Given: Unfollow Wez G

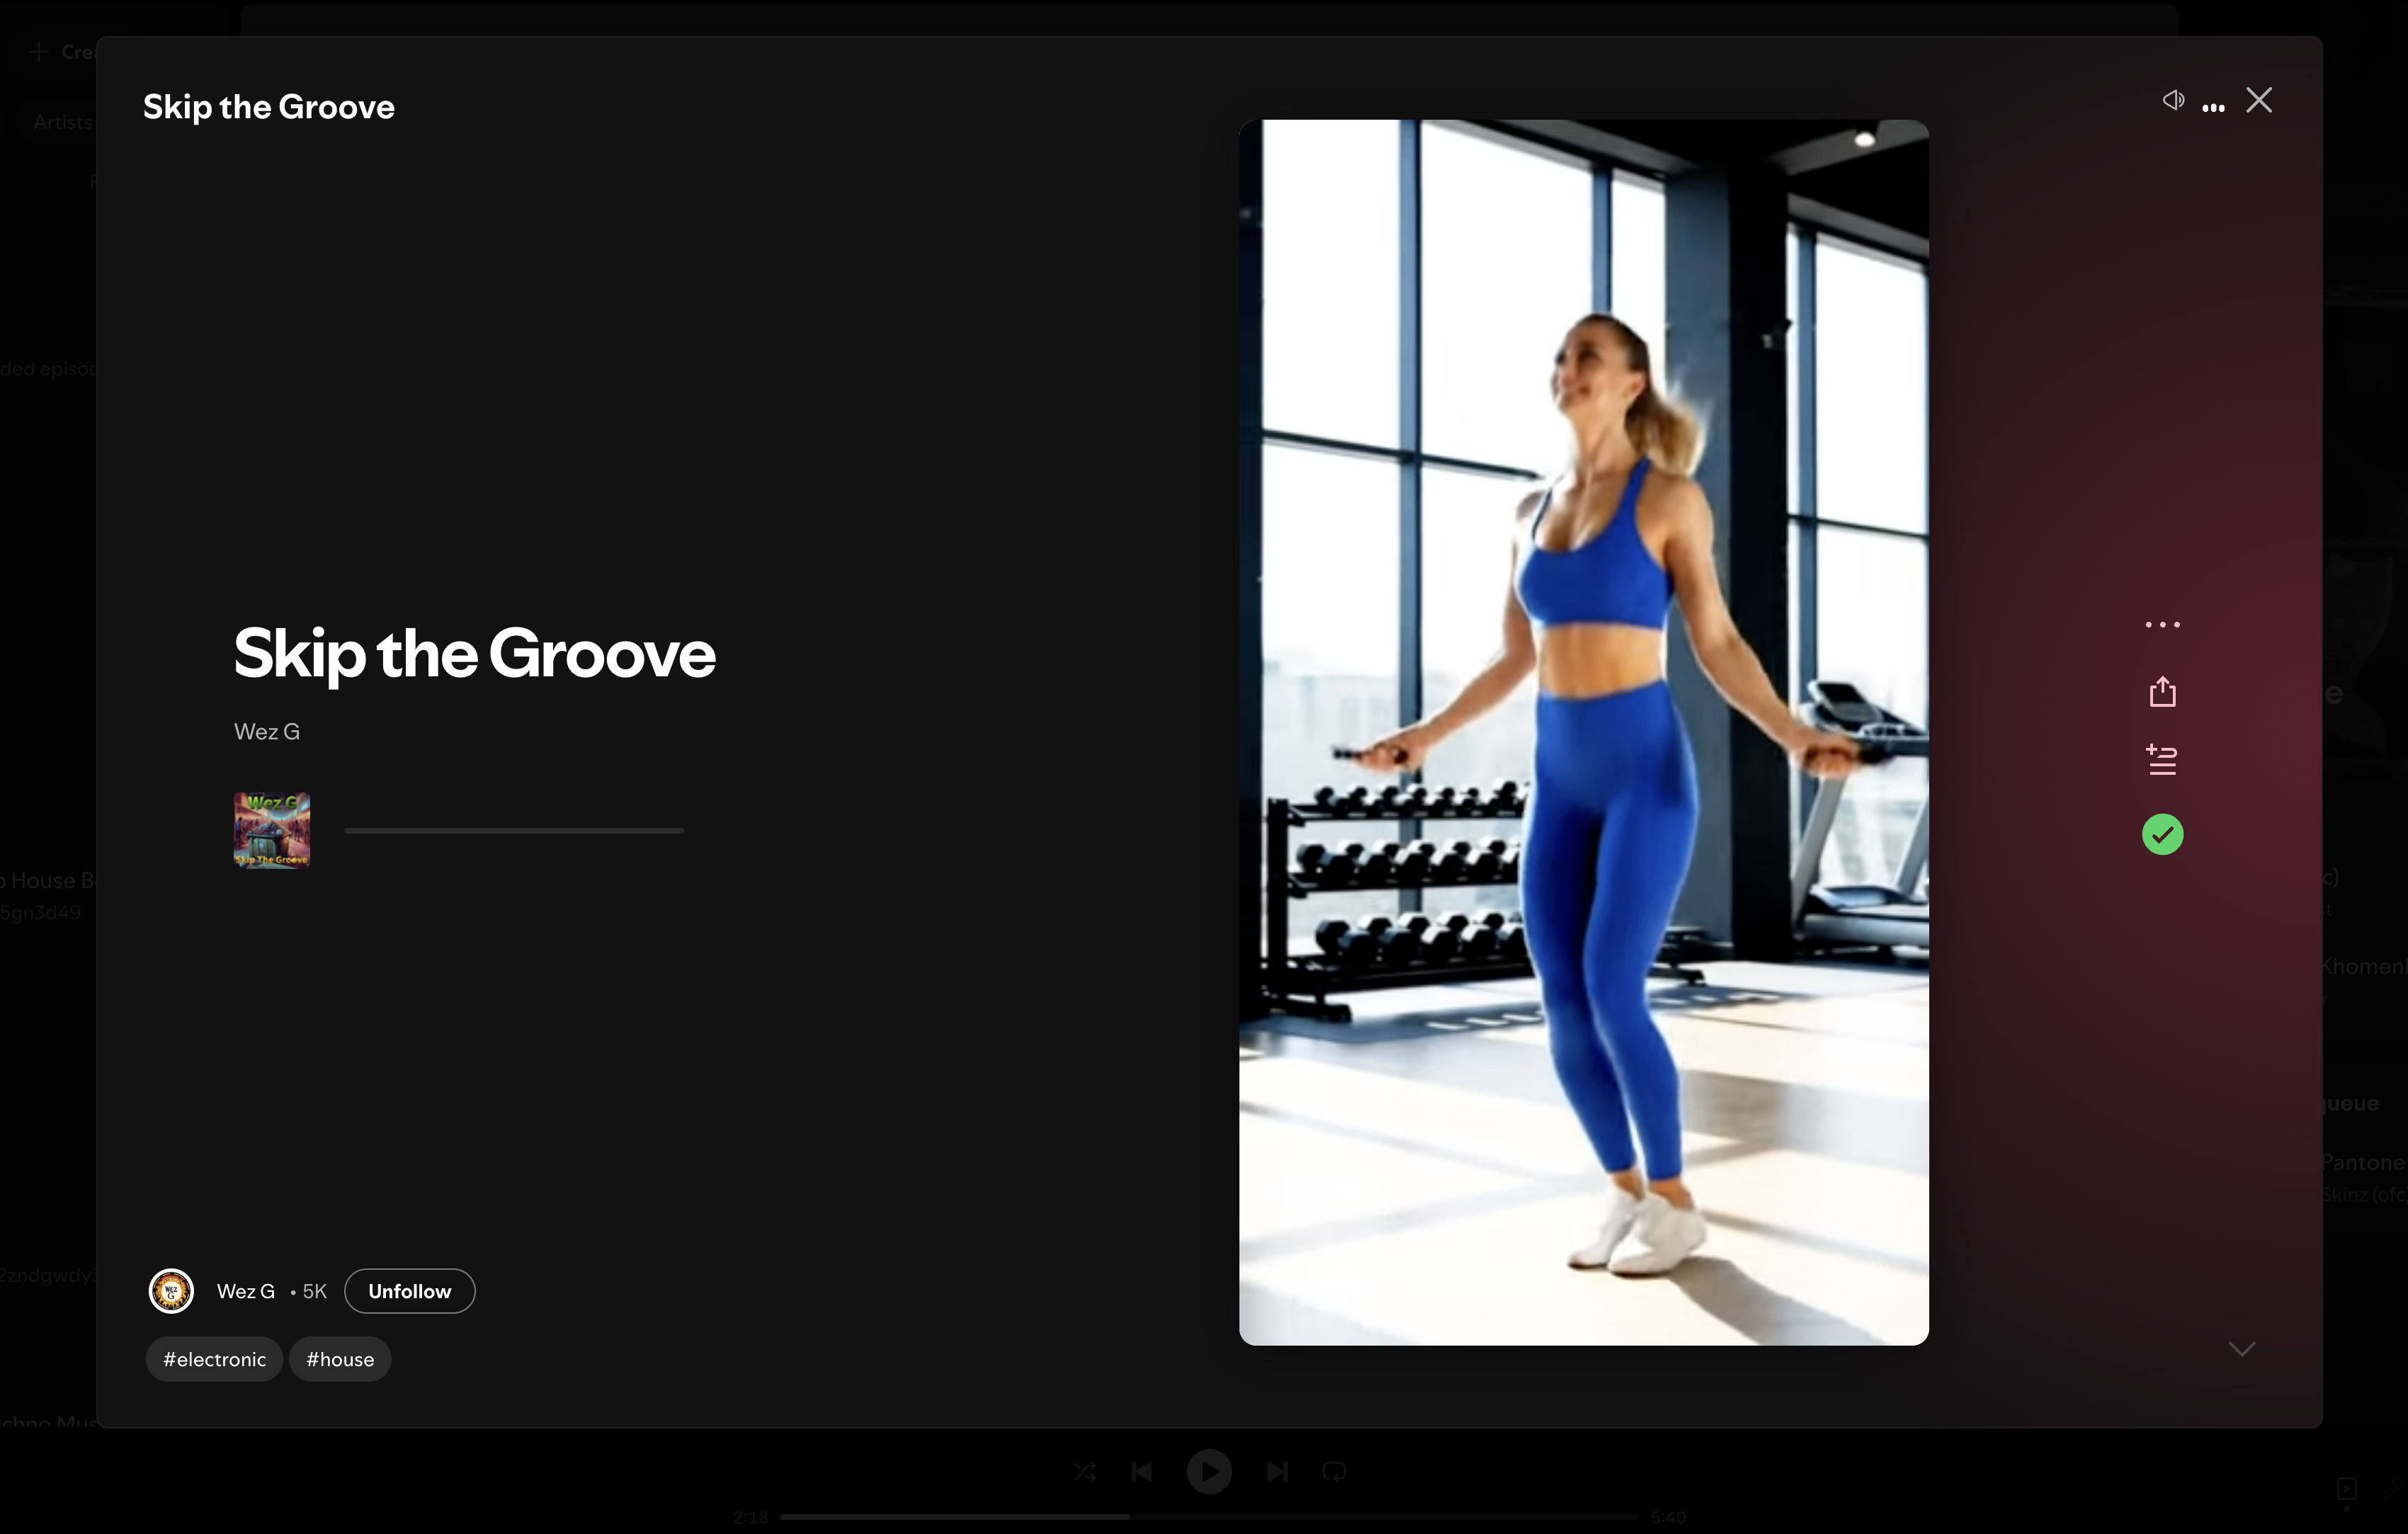Looking at the screenshot, I should tap(409, 1291).
